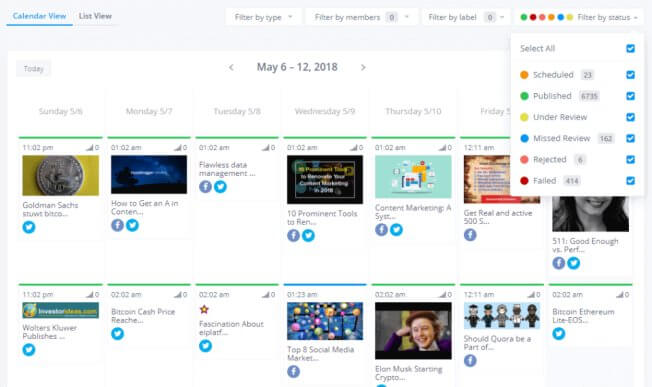This screenshot has height=387, width=652.
Task: Switch to List View tab
Action: (x=95, y=16)
